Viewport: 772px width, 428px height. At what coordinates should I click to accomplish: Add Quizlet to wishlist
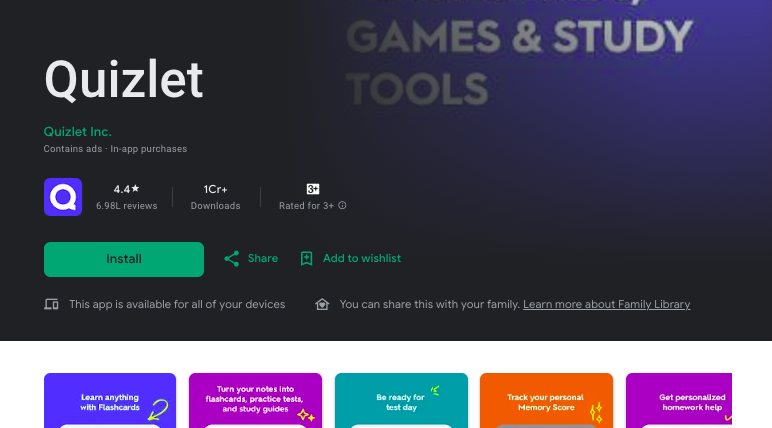coord(361,259)
